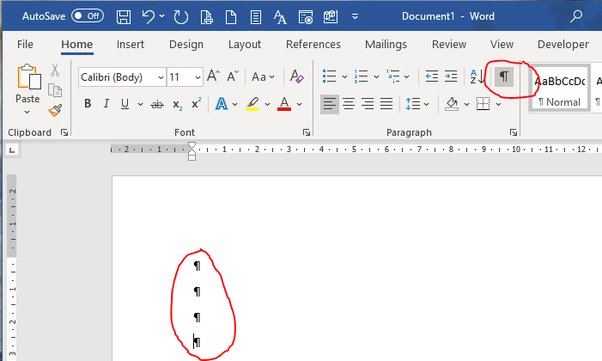This screenshot has height=361, width=602.
Task: Toggle Bold formatting
Action: click(88, 104)
